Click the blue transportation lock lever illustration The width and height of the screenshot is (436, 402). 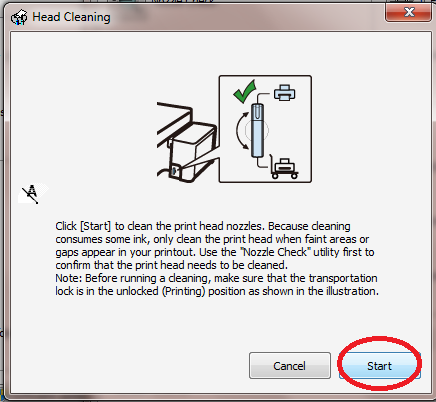click(x=257, y=130)
